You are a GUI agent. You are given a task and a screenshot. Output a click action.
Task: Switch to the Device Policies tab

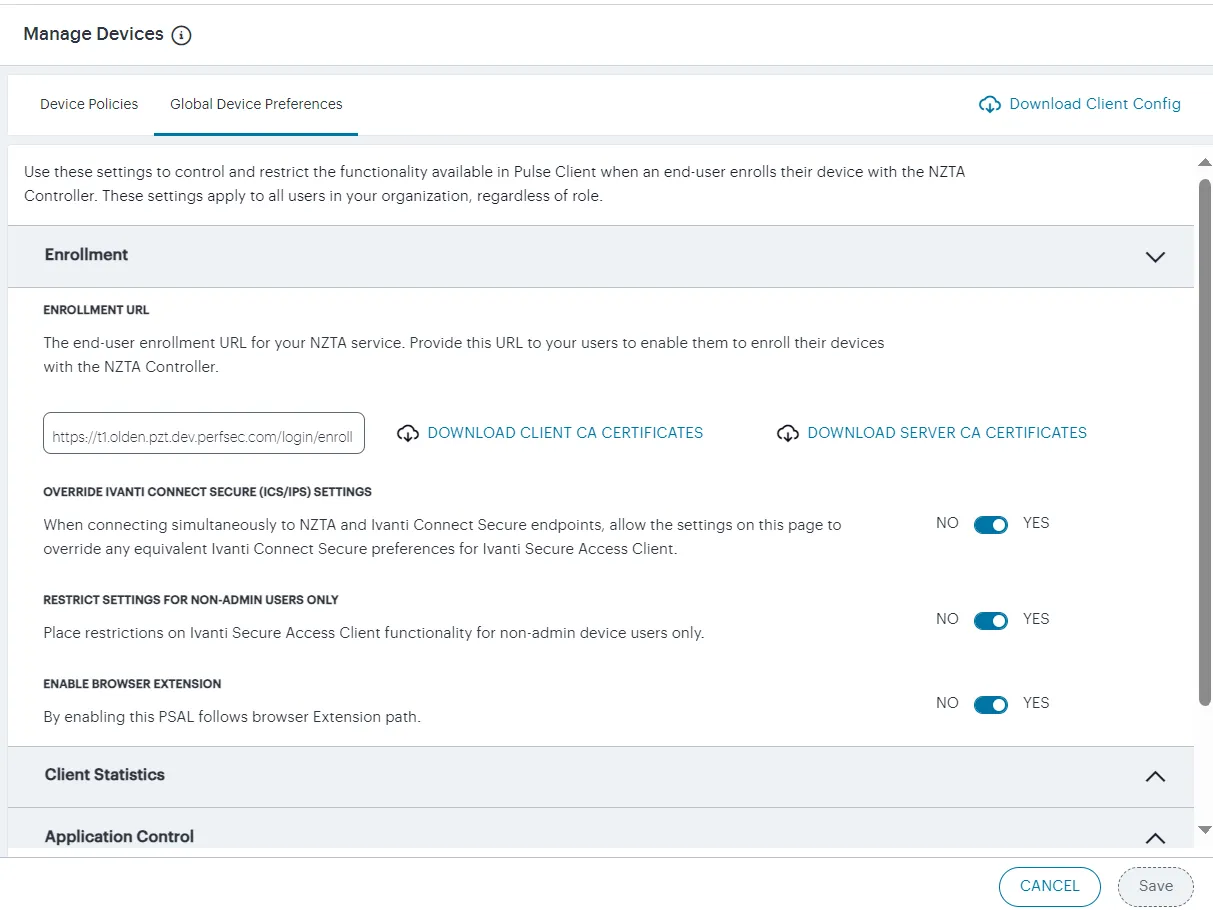89,104
